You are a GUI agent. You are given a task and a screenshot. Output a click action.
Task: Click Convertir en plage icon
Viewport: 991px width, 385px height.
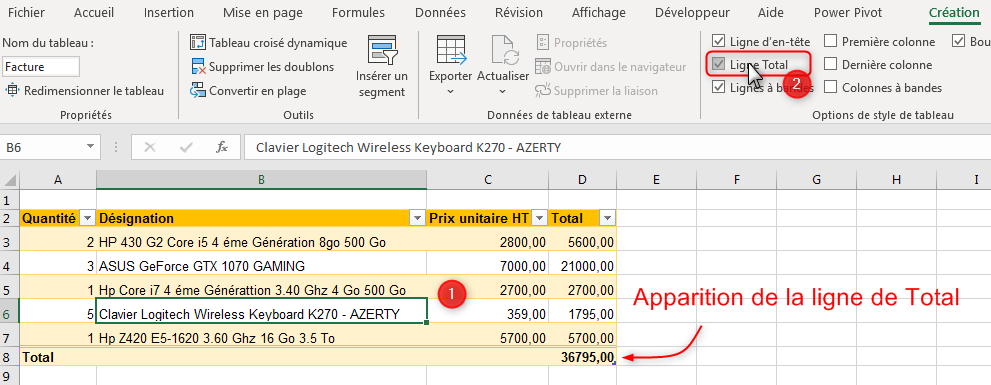pos(198,90)
